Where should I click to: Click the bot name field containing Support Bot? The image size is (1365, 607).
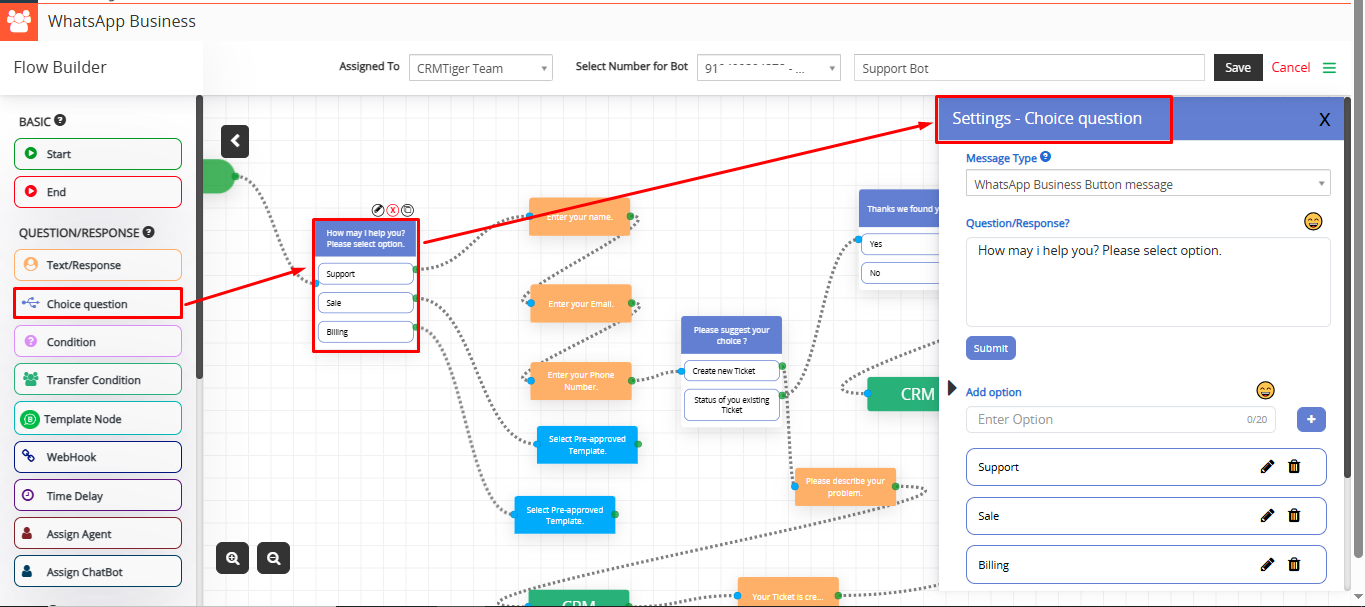[x=1029, y=68]
